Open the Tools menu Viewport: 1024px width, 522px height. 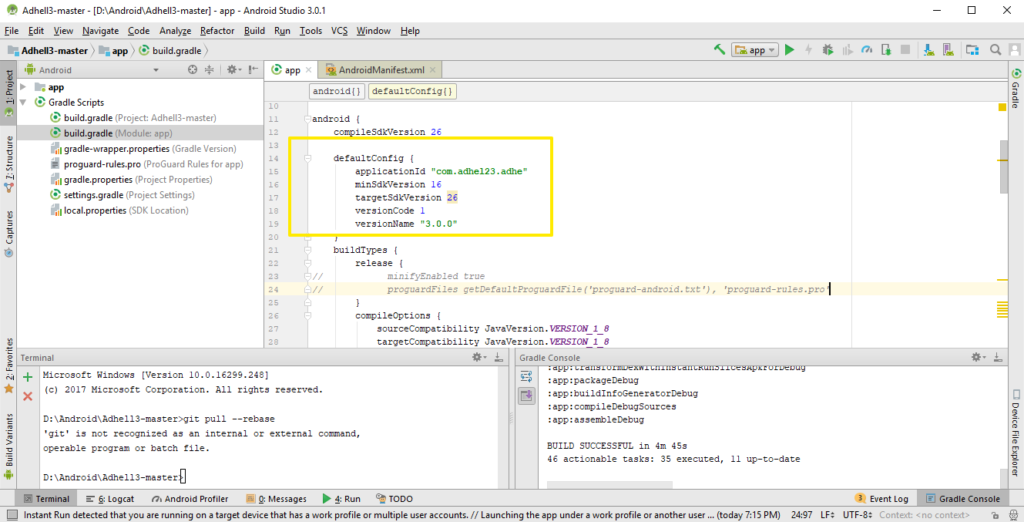point(311,31)
